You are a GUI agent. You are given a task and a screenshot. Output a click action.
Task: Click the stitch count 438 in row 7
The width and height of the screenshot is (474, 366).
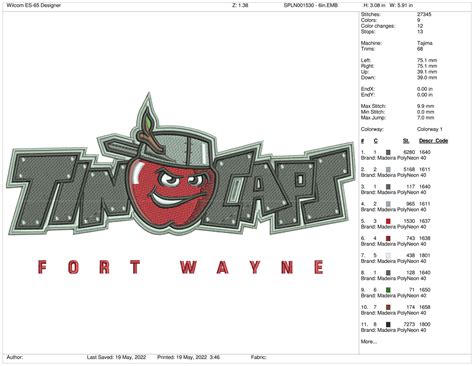pos(410,255)
